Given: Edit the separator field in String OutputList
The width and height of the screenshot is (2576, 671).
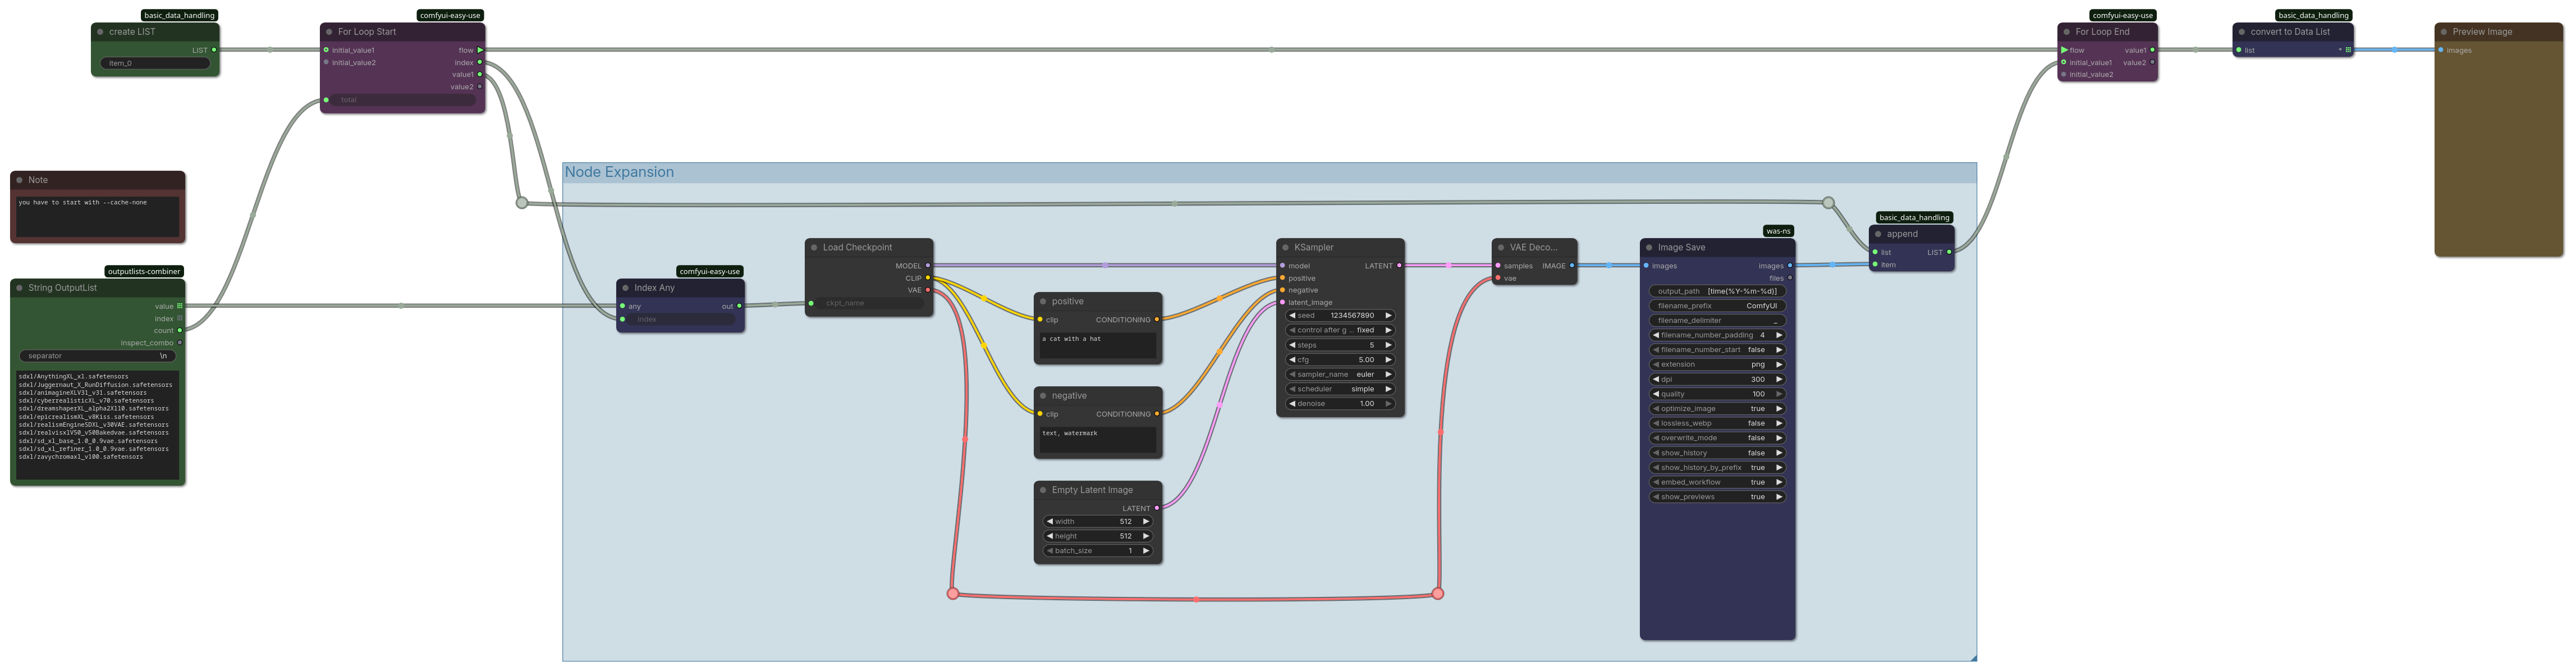Looking at the screenshot, I should tap(98, 356).
